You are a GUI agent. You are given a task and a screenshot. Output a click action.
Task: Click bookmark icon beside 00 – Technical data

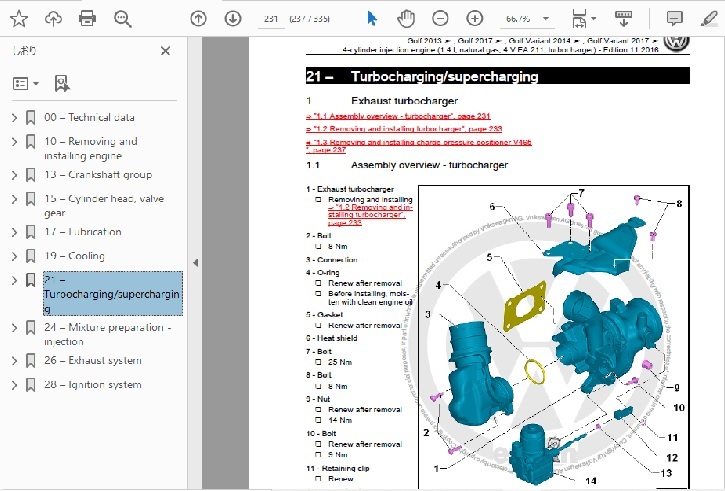click(x=31, y=117)
